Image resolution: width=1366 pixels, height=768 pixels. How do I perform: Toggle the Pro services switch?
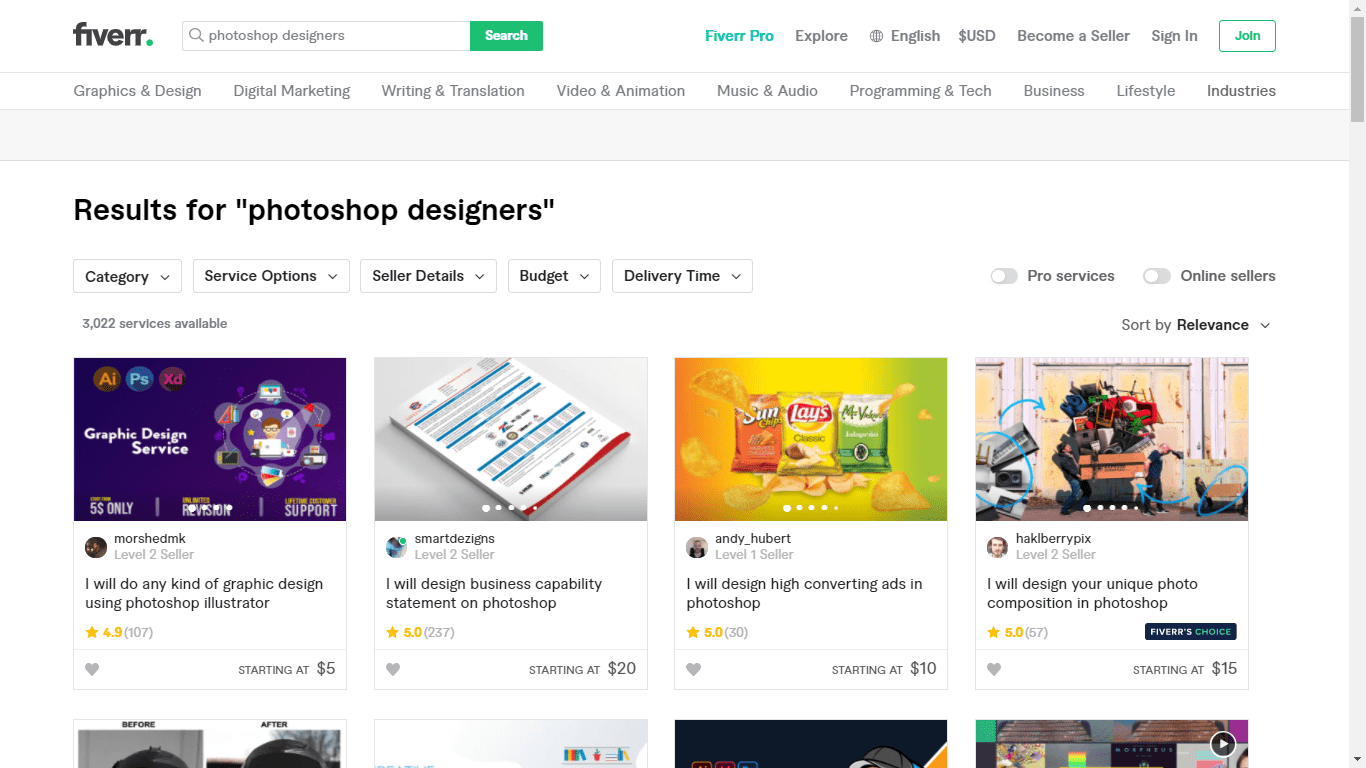tap(1004, 276)
